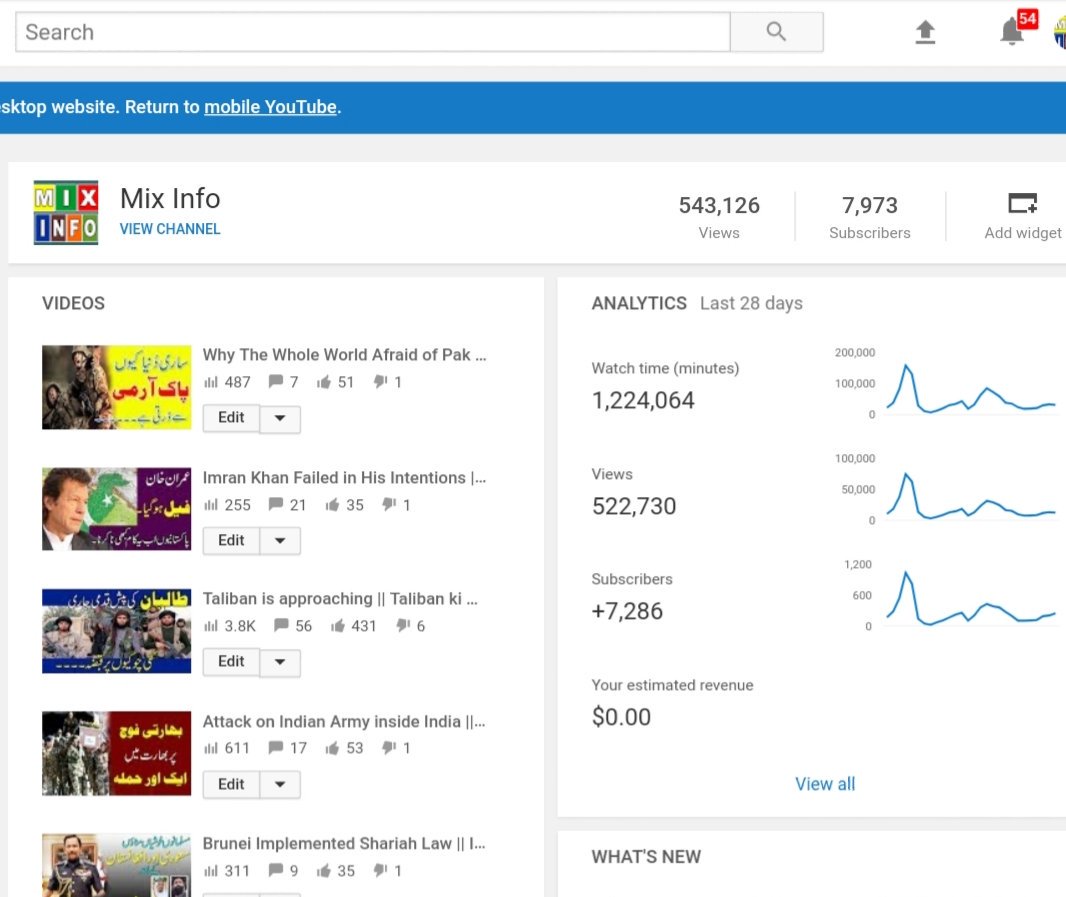
Task: Click dislikes icon for Why The Whole World video
Action: tap(381, 382)
